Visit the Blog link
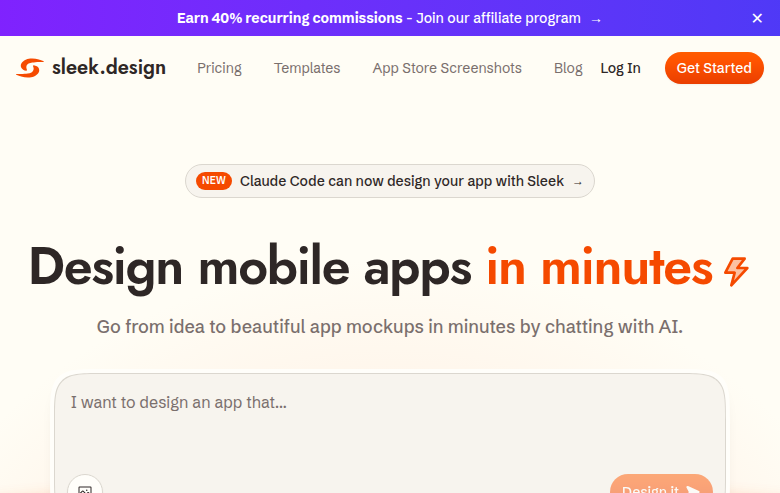This screenshot has width=780, height=493. (568, 68)
